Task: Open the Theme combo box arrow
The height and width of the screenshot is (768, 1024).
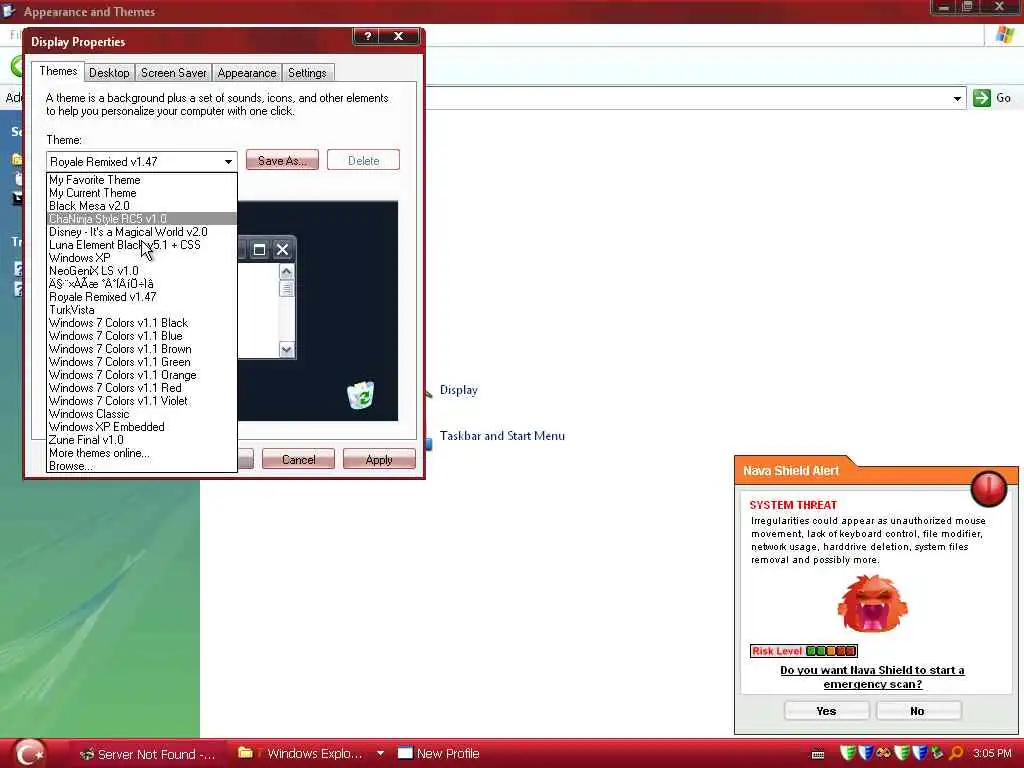Action: click(x=228, y=161)
